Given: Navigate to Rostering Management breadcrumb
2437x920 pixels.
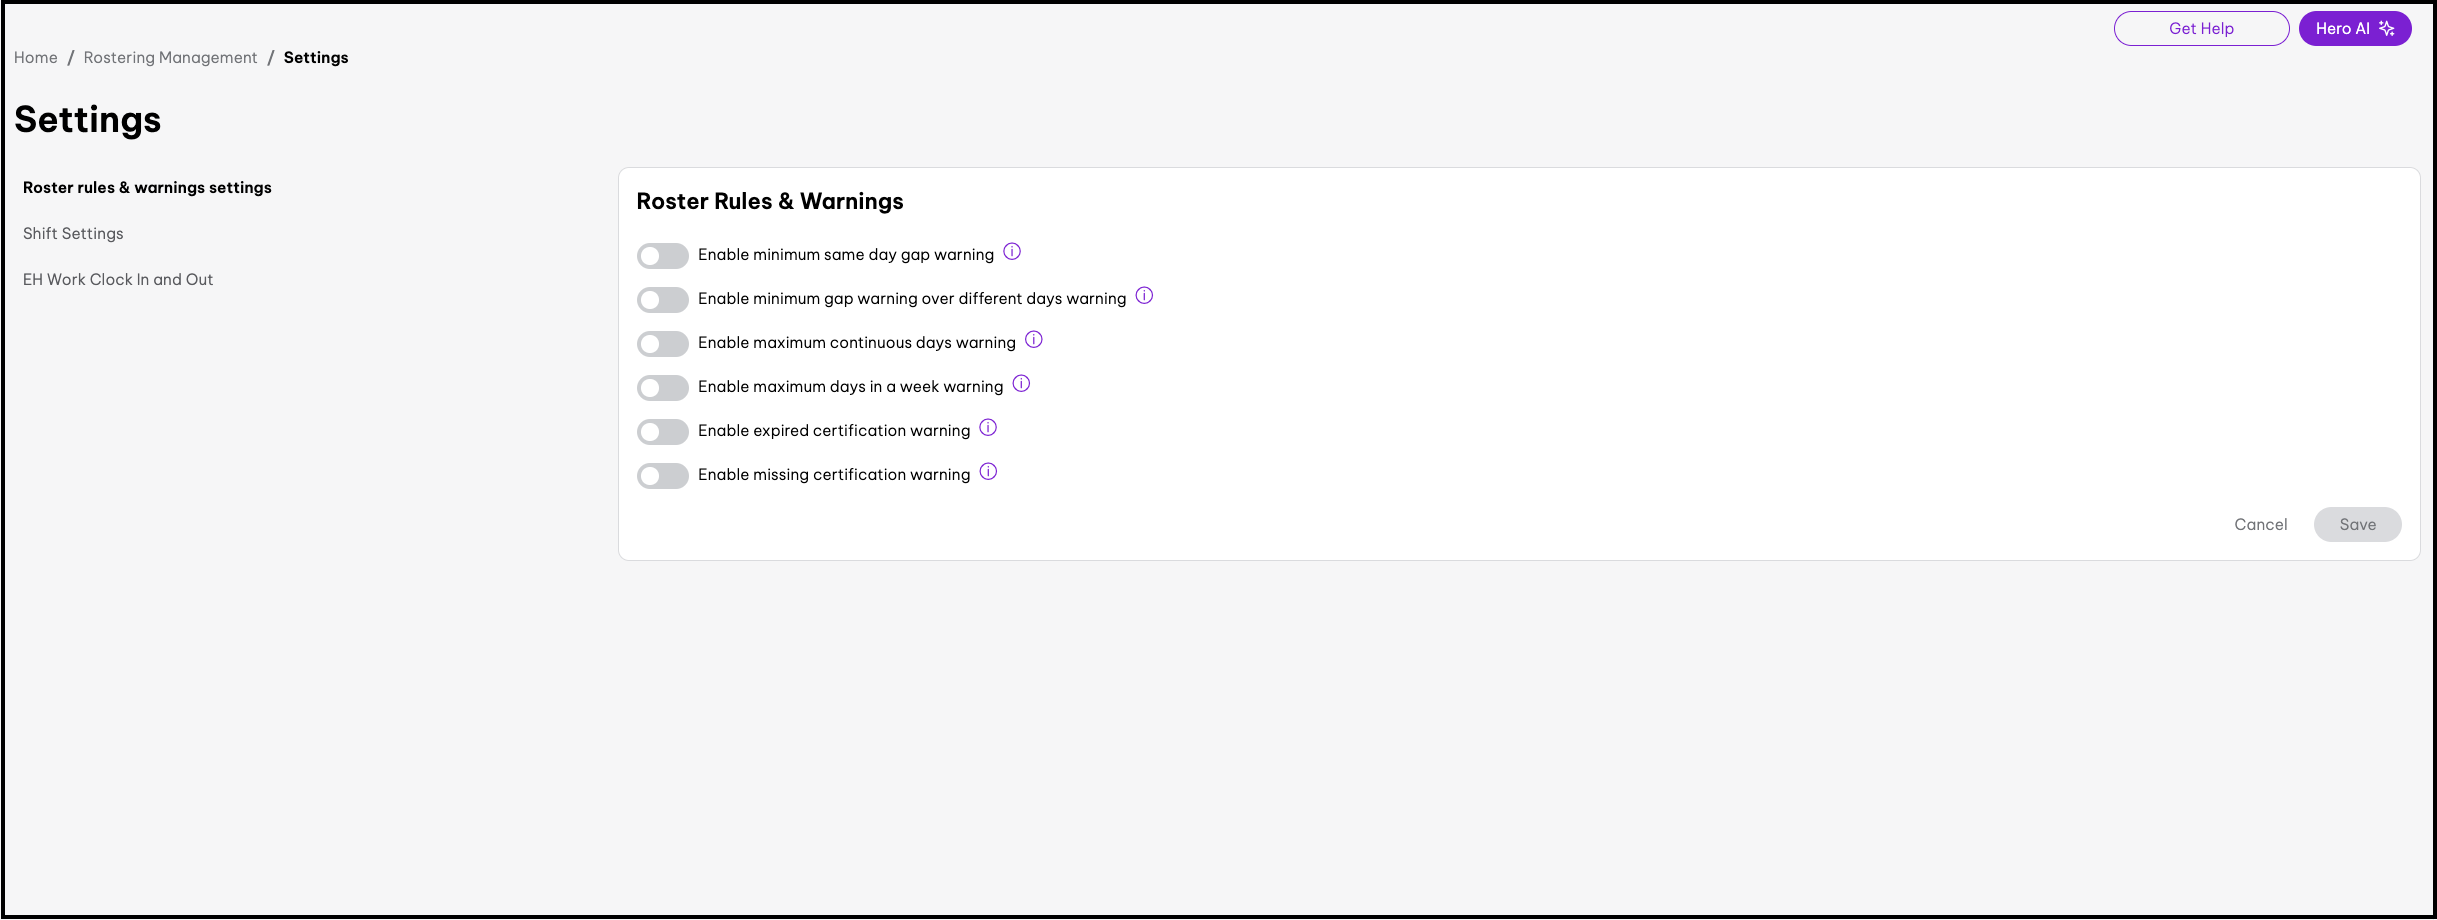Looking at the screenshot, I should [x=170, y=58].
